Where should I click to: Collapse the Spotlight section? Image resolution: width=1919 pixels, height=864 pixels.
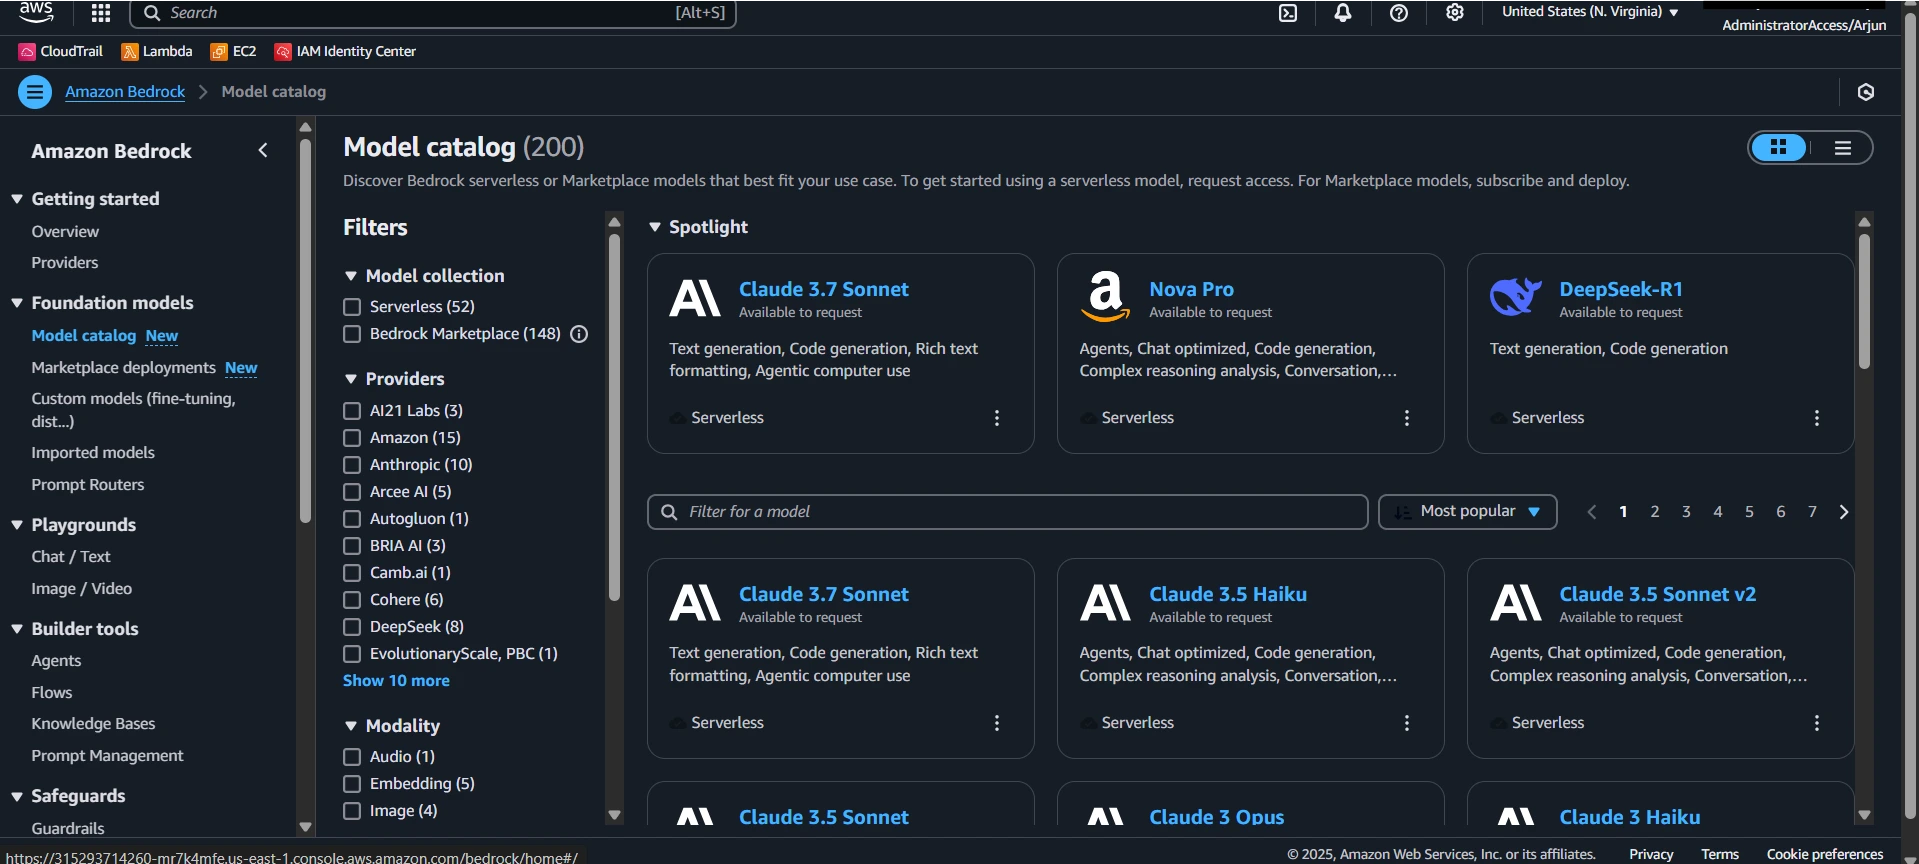click(x=655, y=227)
